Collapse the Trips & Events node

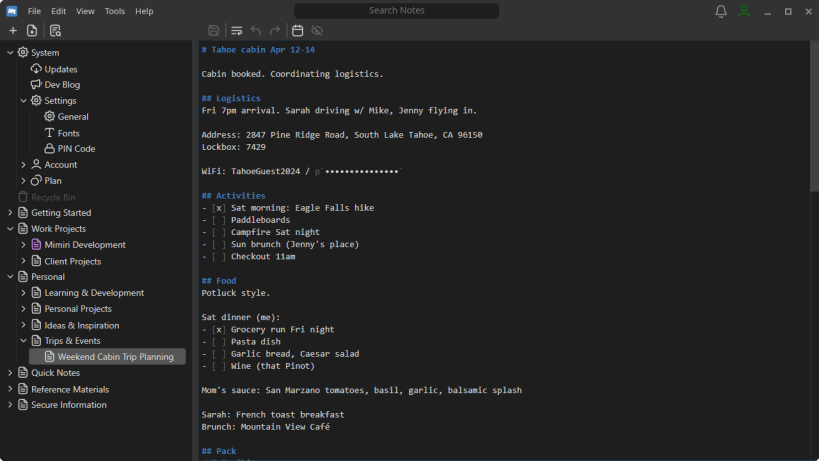24,340
